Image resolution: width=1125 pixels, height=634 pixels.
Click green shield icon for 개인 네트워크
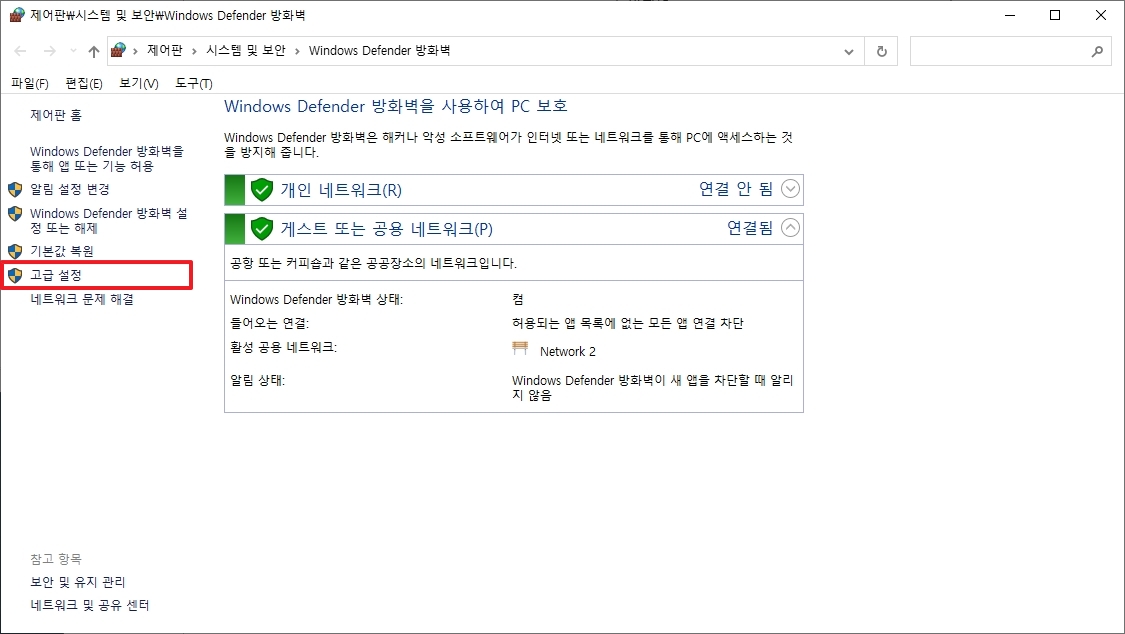tap(262, 190)
